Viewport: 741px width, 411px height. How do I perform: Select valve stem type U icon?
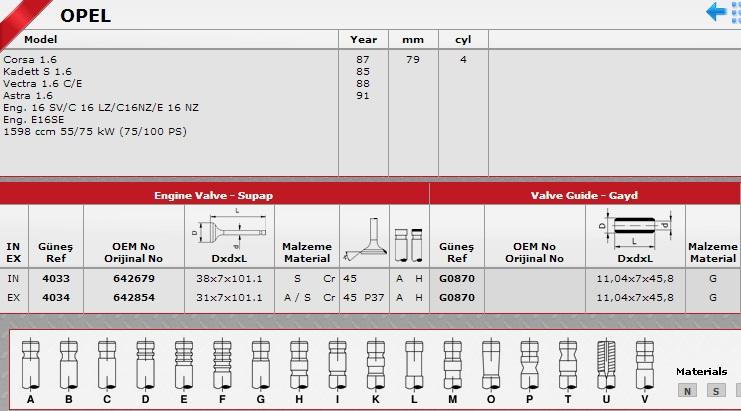click(606, 364)
